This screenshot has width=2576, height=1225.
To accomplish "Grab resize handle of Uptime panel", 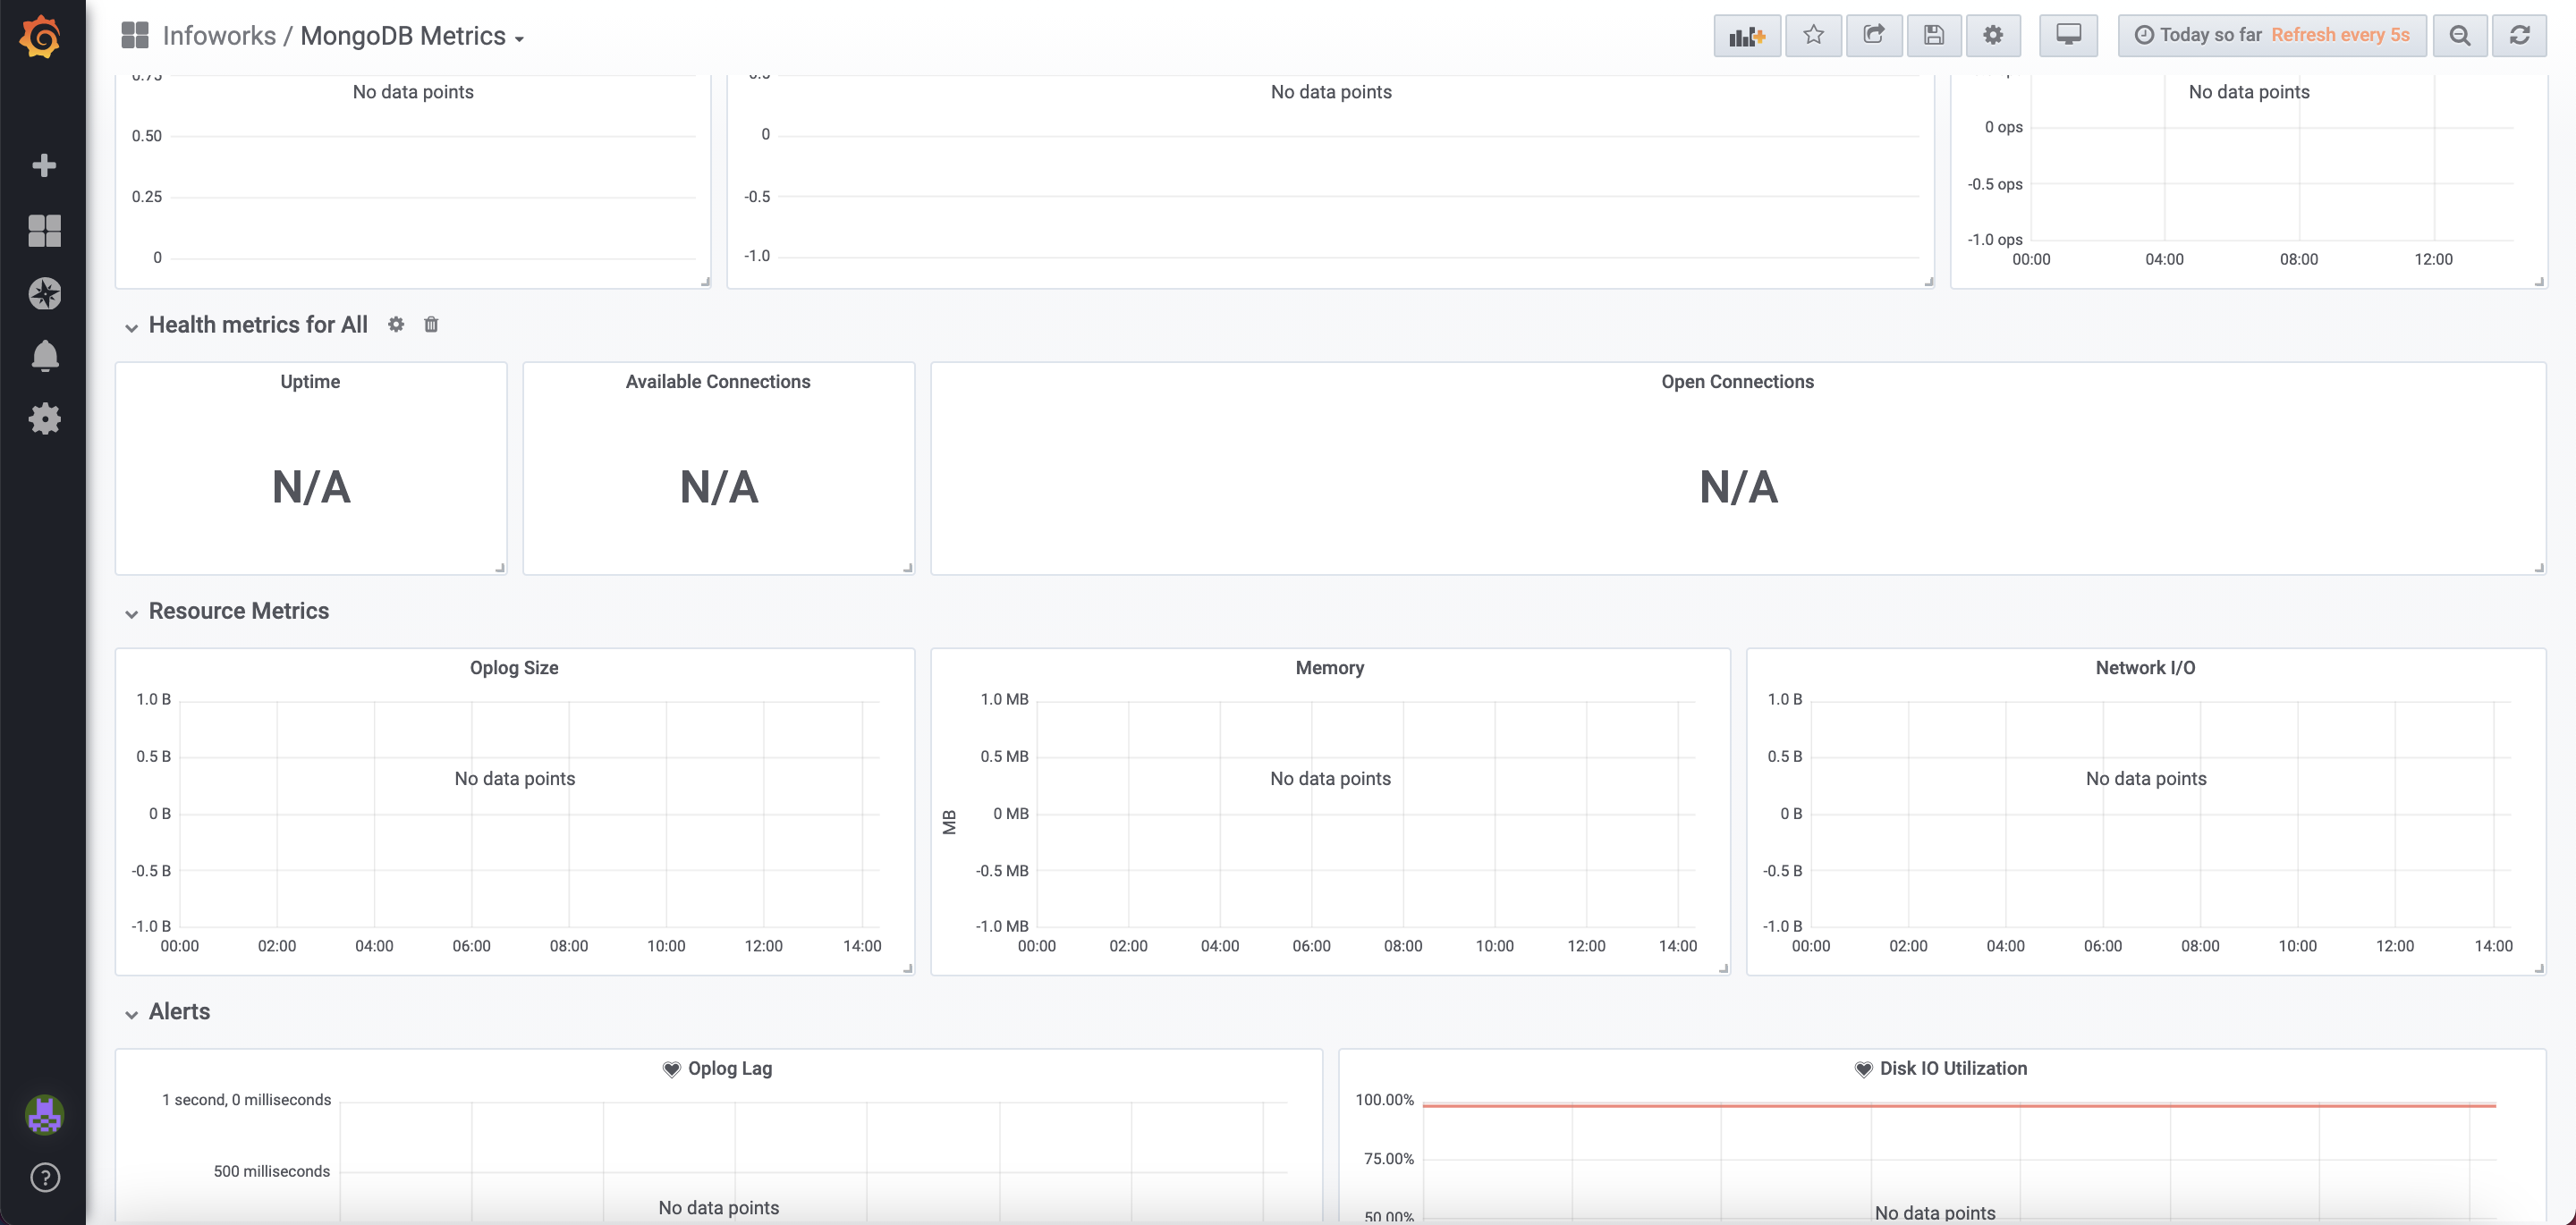I will tap(500, 567).
